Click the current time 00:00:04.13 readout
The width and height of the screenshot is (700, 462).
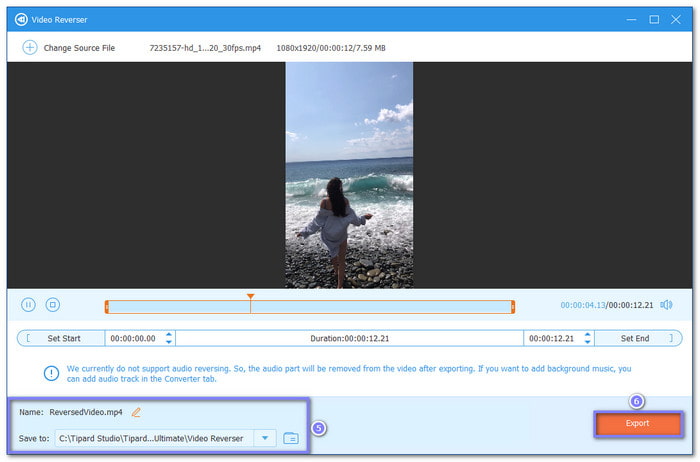click(583, 305)
